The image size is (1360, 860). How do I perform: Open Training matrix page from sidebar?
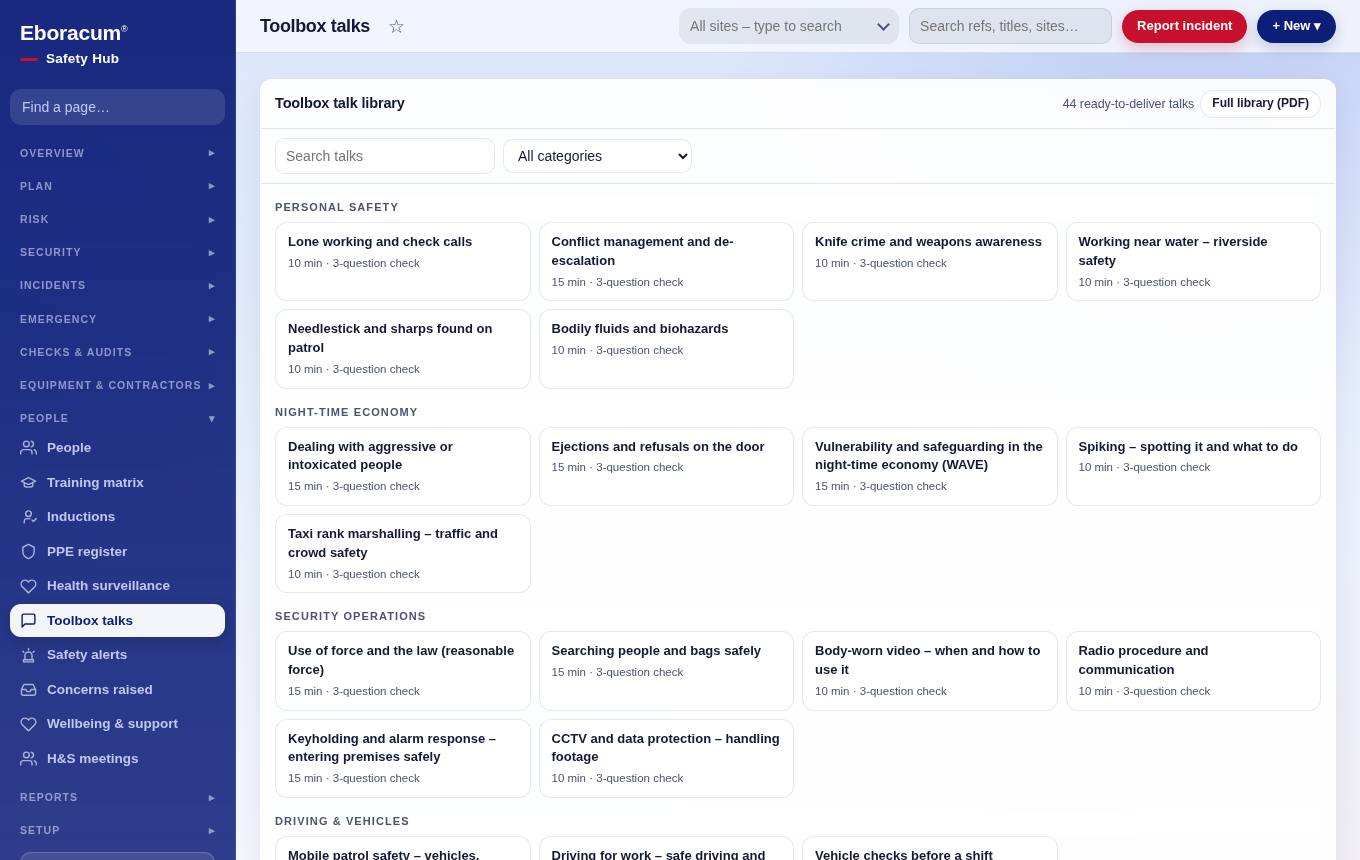[x=117, y=483]
